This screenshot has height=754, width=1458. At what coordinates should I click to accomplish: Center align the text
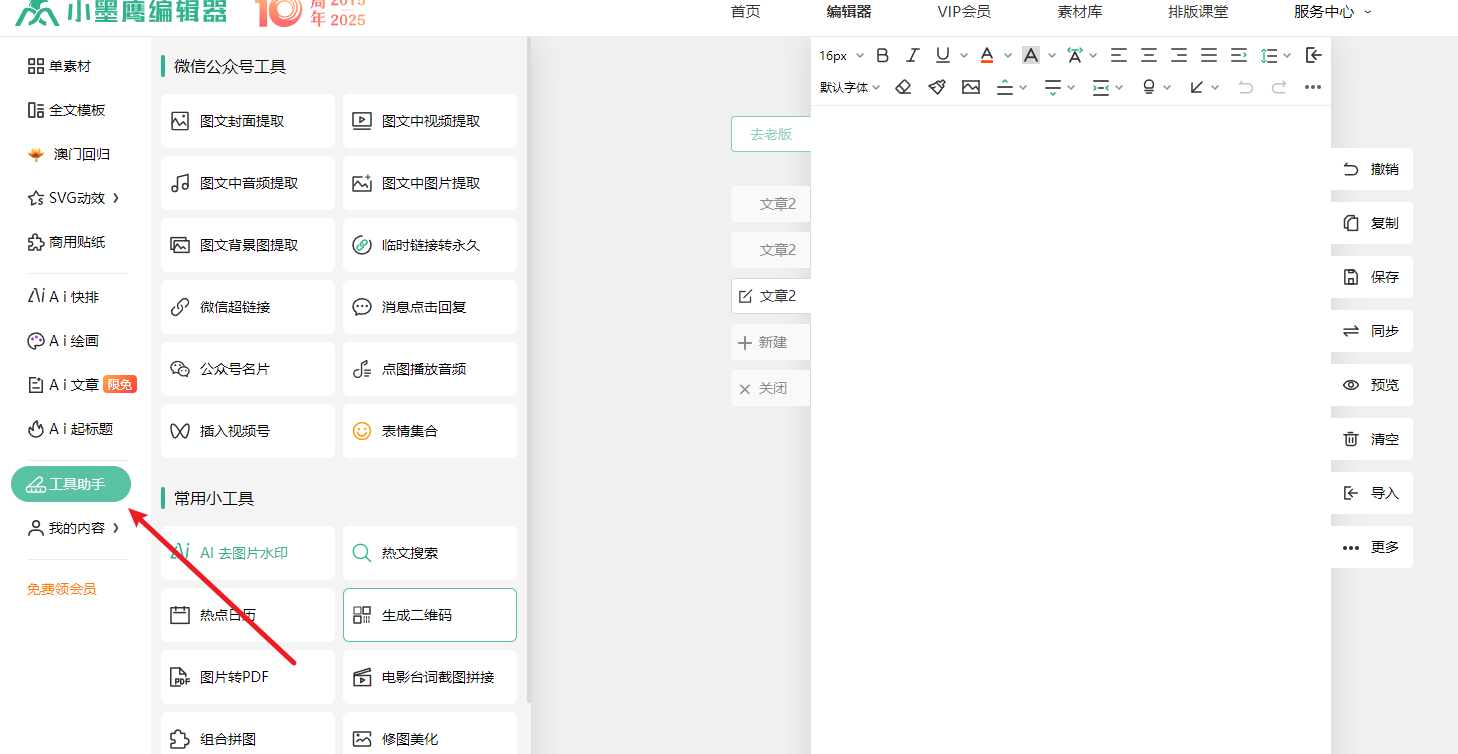[1149, 55]
